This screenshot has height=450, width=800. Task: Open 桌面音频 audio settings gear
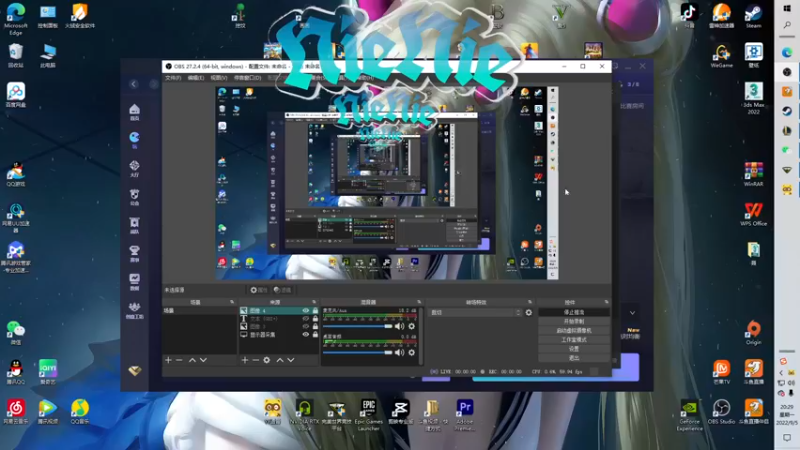[x=412, y=353]
